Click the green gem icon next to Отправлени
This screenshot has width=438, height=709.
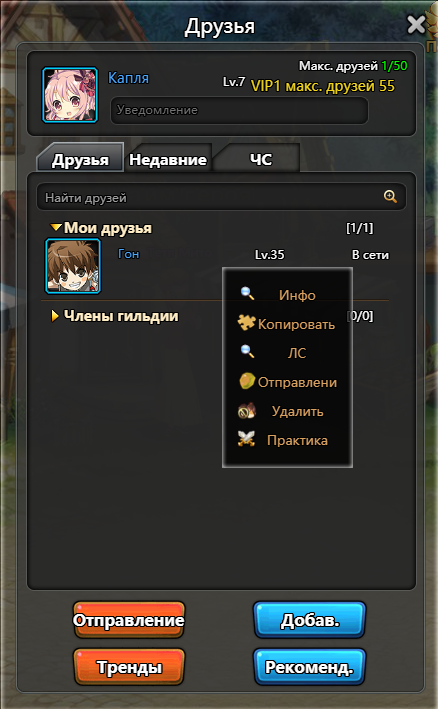click(x=247, y=381)
